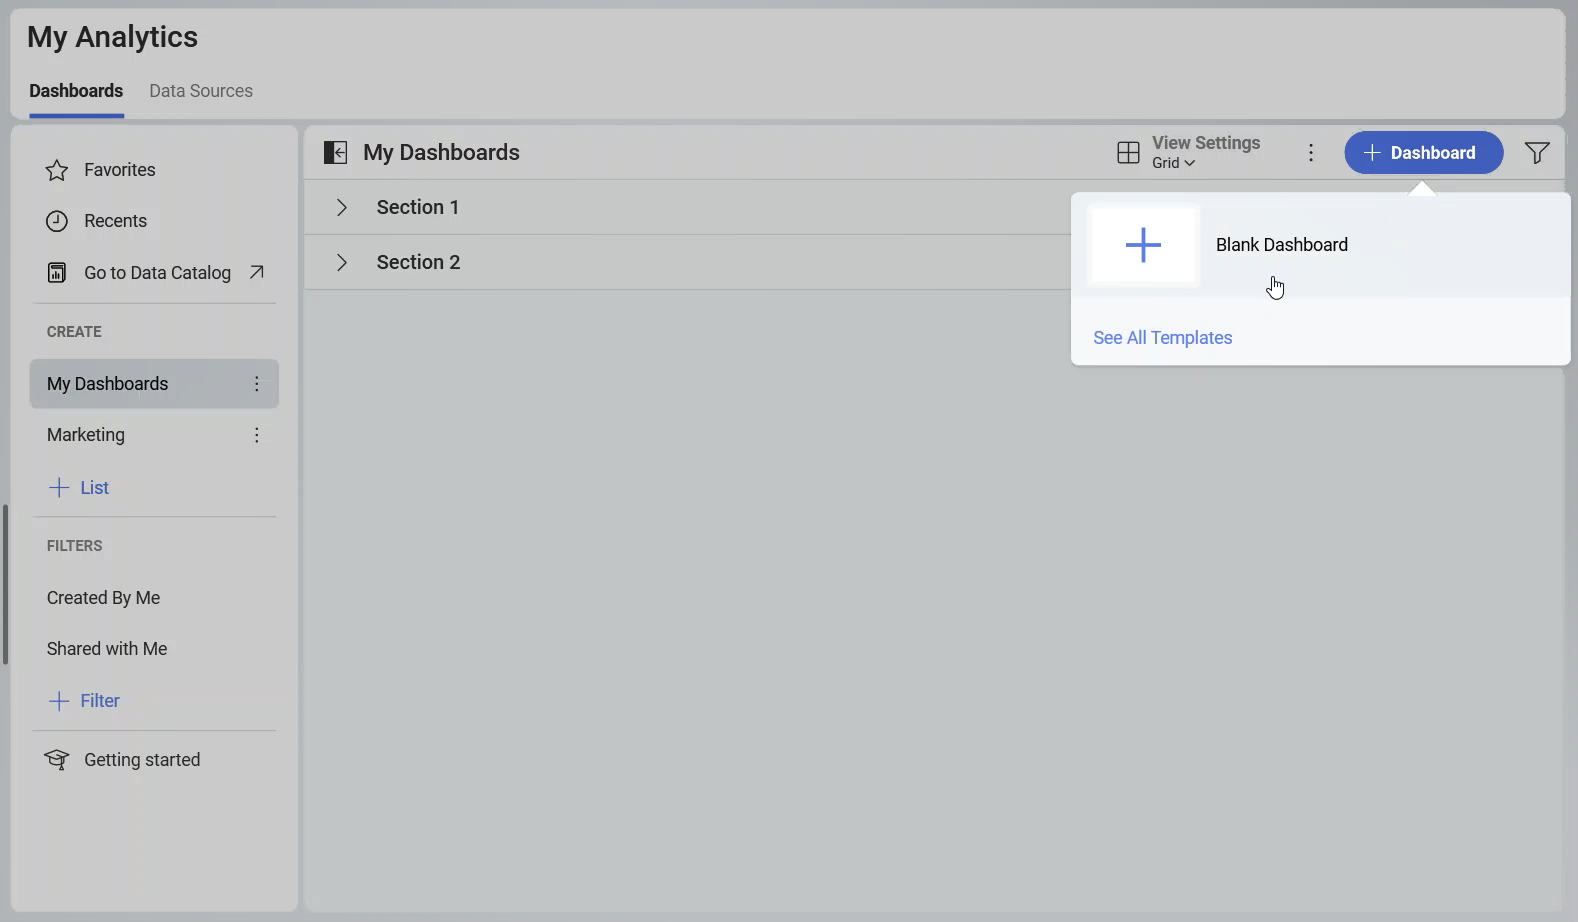Switch to the Dashboards tab
This screenshot has height=922, width=1578.
(x=76, y=91)
